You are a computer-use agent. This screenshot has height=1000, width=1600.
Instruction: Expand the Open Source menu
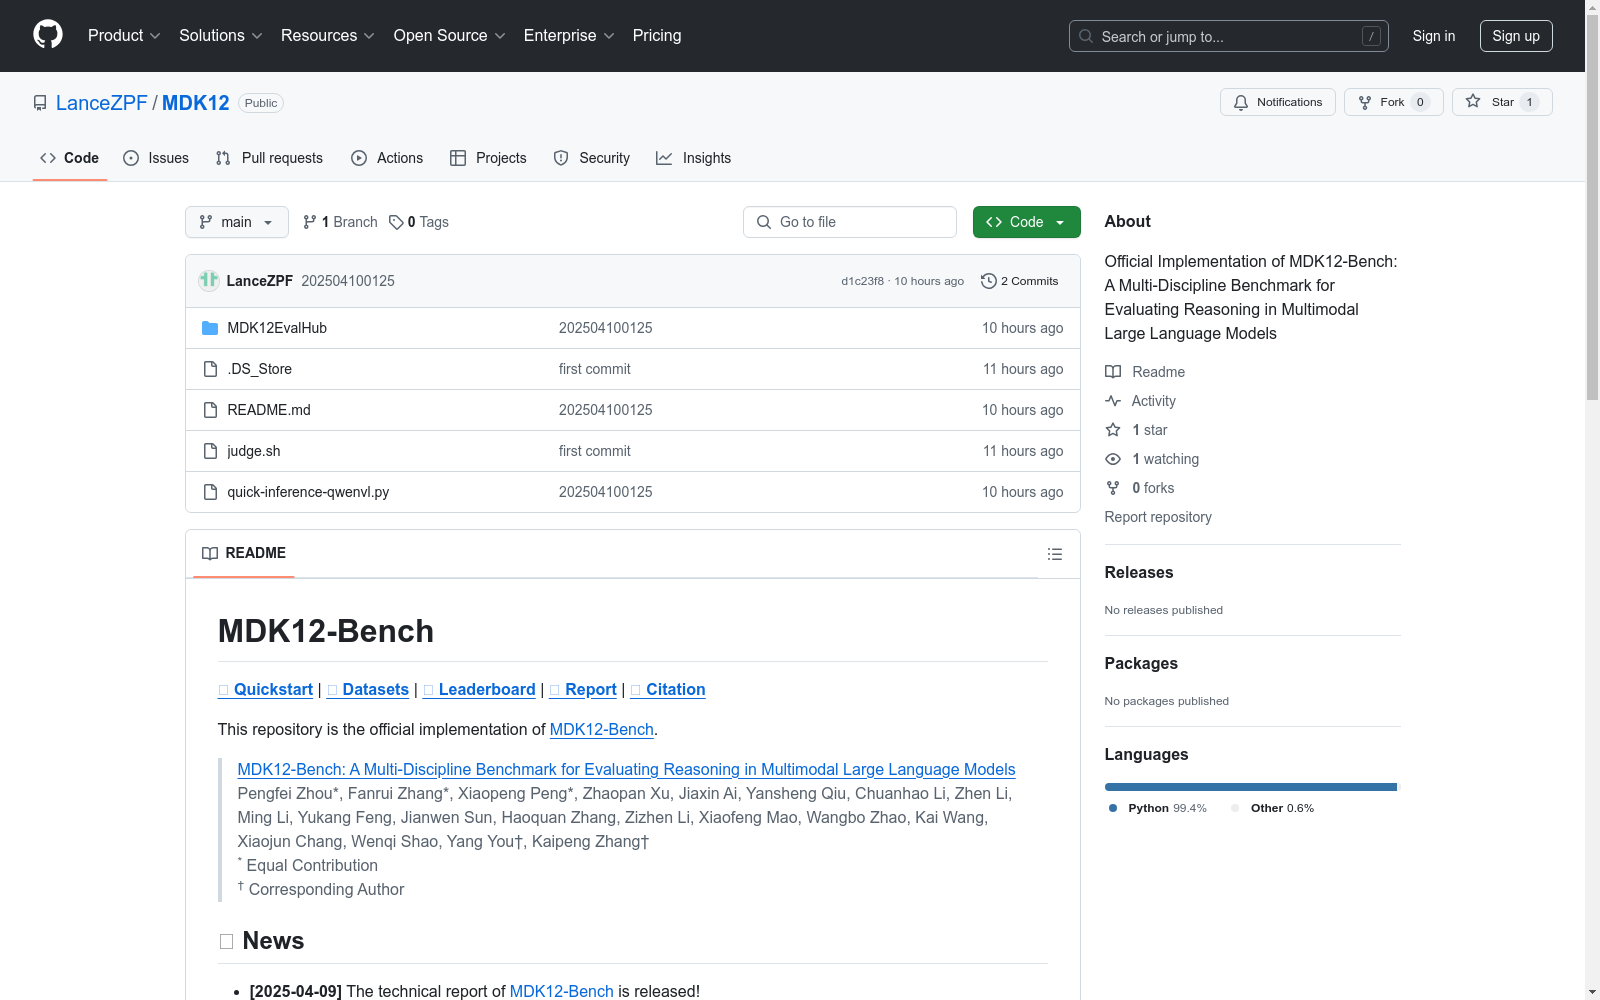click(x=450, y=36)
